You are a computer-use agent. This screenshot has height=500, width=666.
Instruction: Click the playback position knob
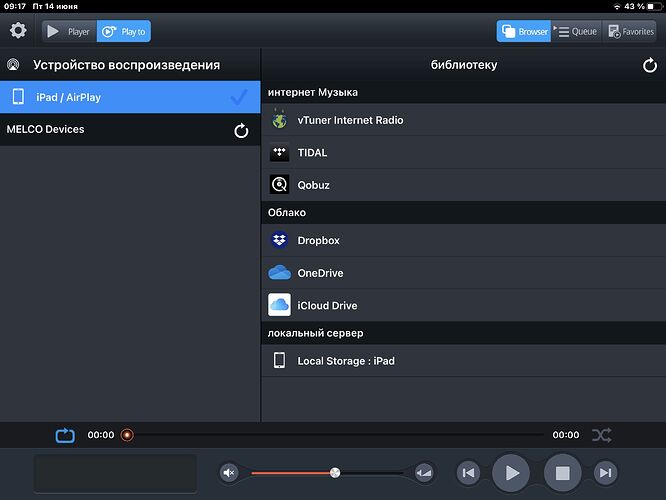coord(127,435)
